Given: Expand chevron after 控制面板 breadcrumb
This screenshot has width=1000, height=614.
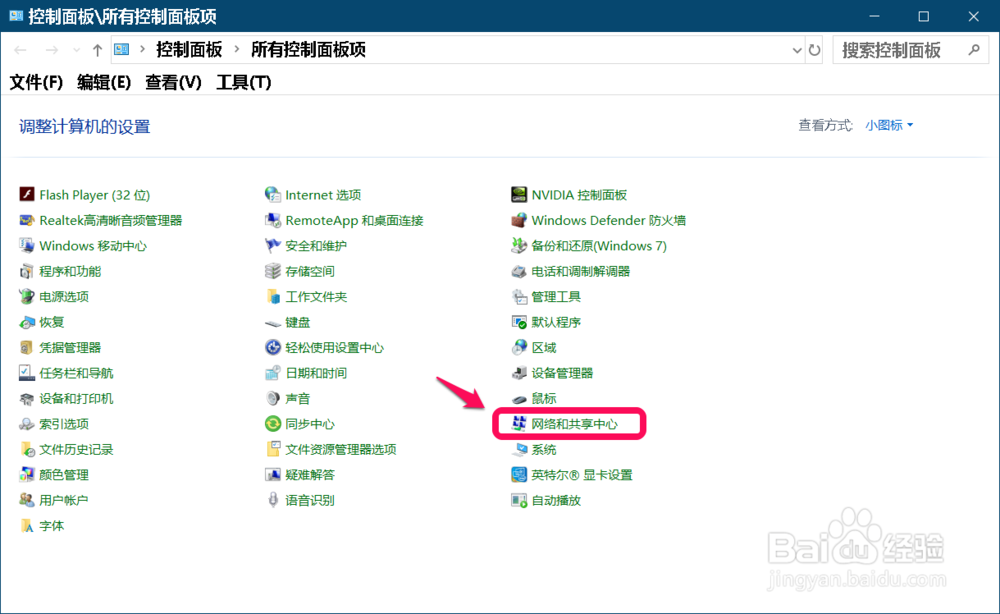Looking at the screenshot, I should 237,49.
